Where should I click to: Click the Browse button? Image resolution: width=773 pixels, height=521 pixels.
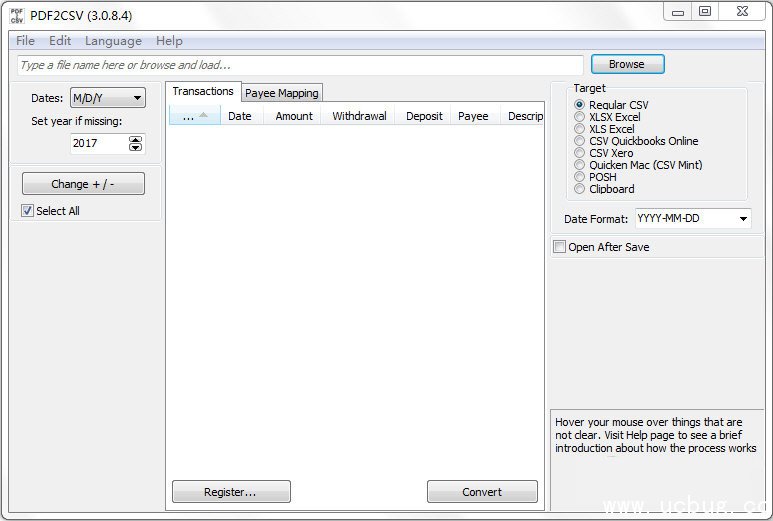click(x=626, y=64)
